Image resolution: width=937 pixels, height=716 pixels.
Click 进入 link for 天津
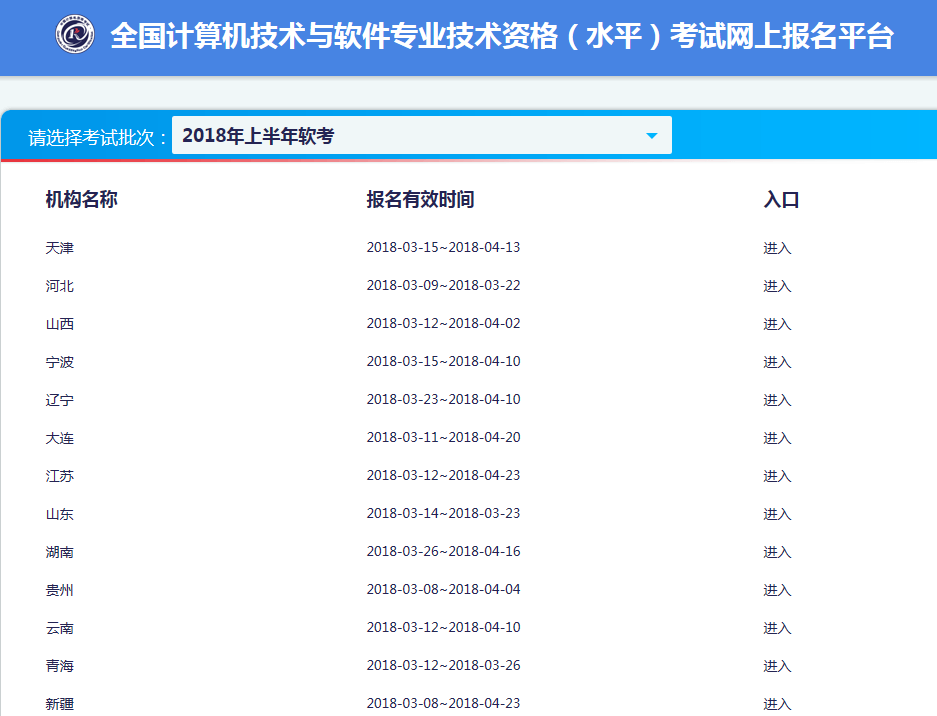777,248
